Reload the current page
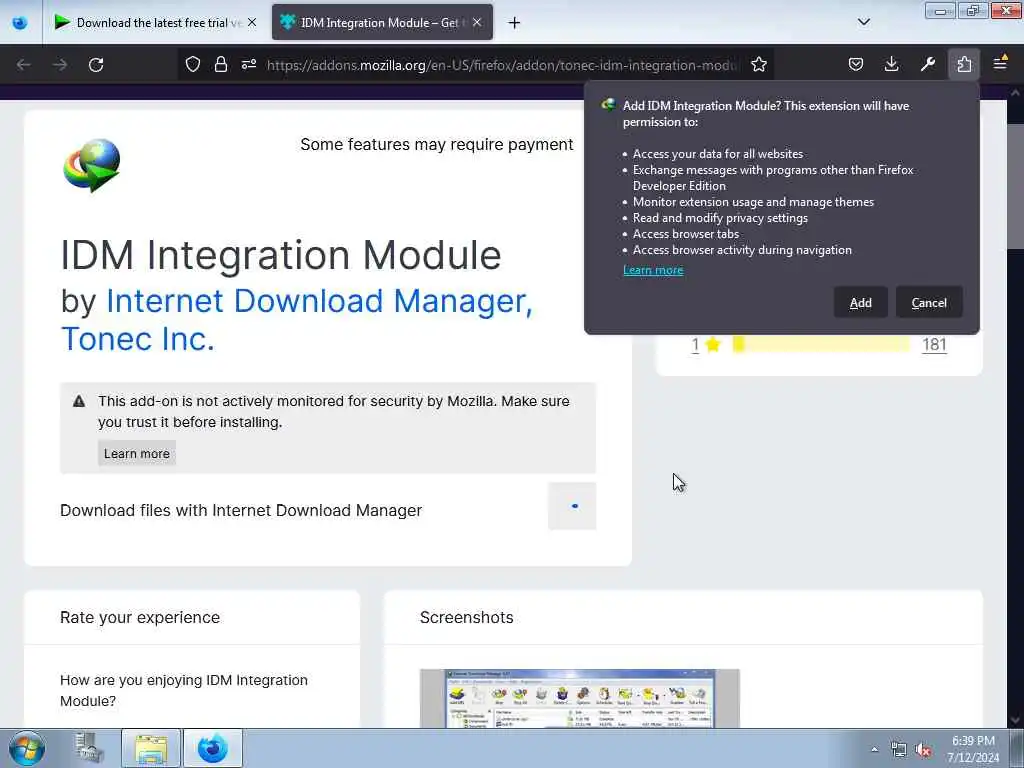The image size is (1024, 768). pos(96,65)
